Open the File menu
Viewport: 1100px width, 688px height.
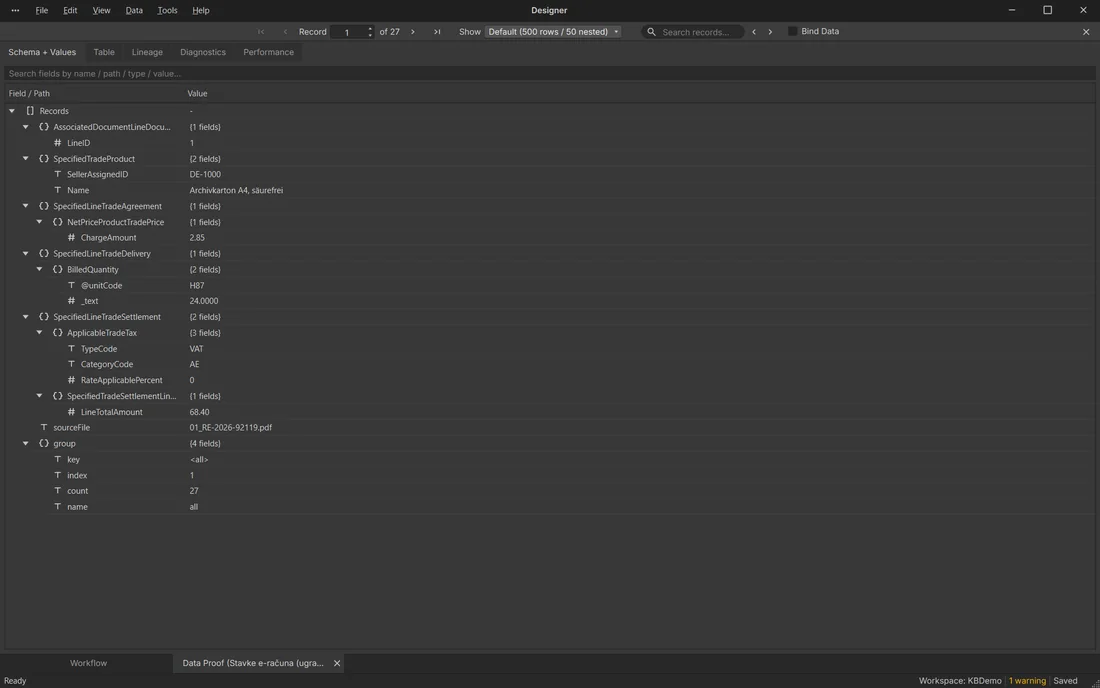41,11
